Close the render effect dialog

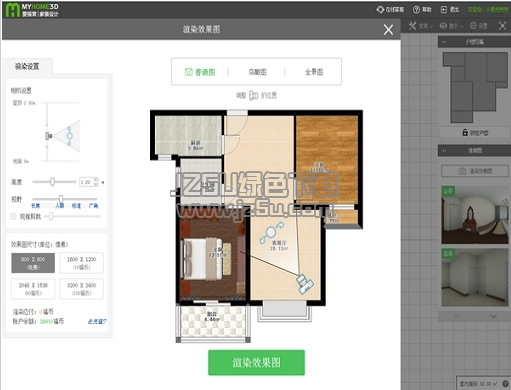coord(388,30)
